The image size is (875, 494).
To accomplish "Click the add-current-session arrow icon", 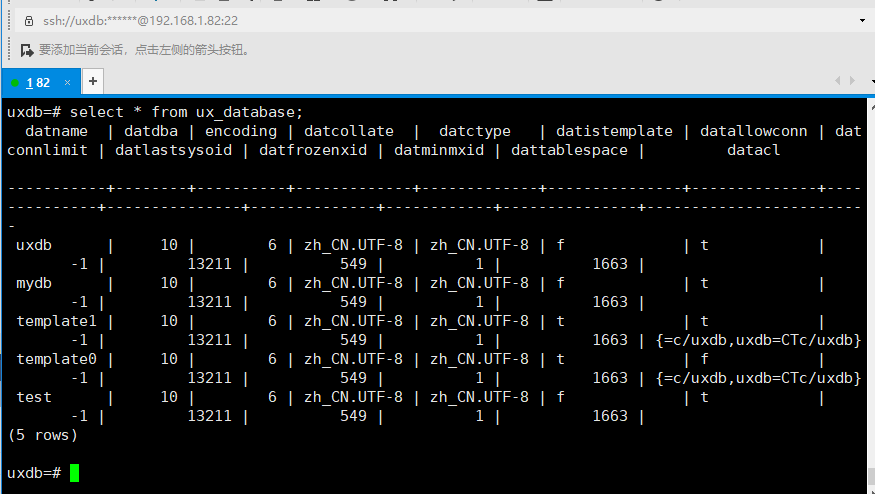I will (x=27, y=49).
